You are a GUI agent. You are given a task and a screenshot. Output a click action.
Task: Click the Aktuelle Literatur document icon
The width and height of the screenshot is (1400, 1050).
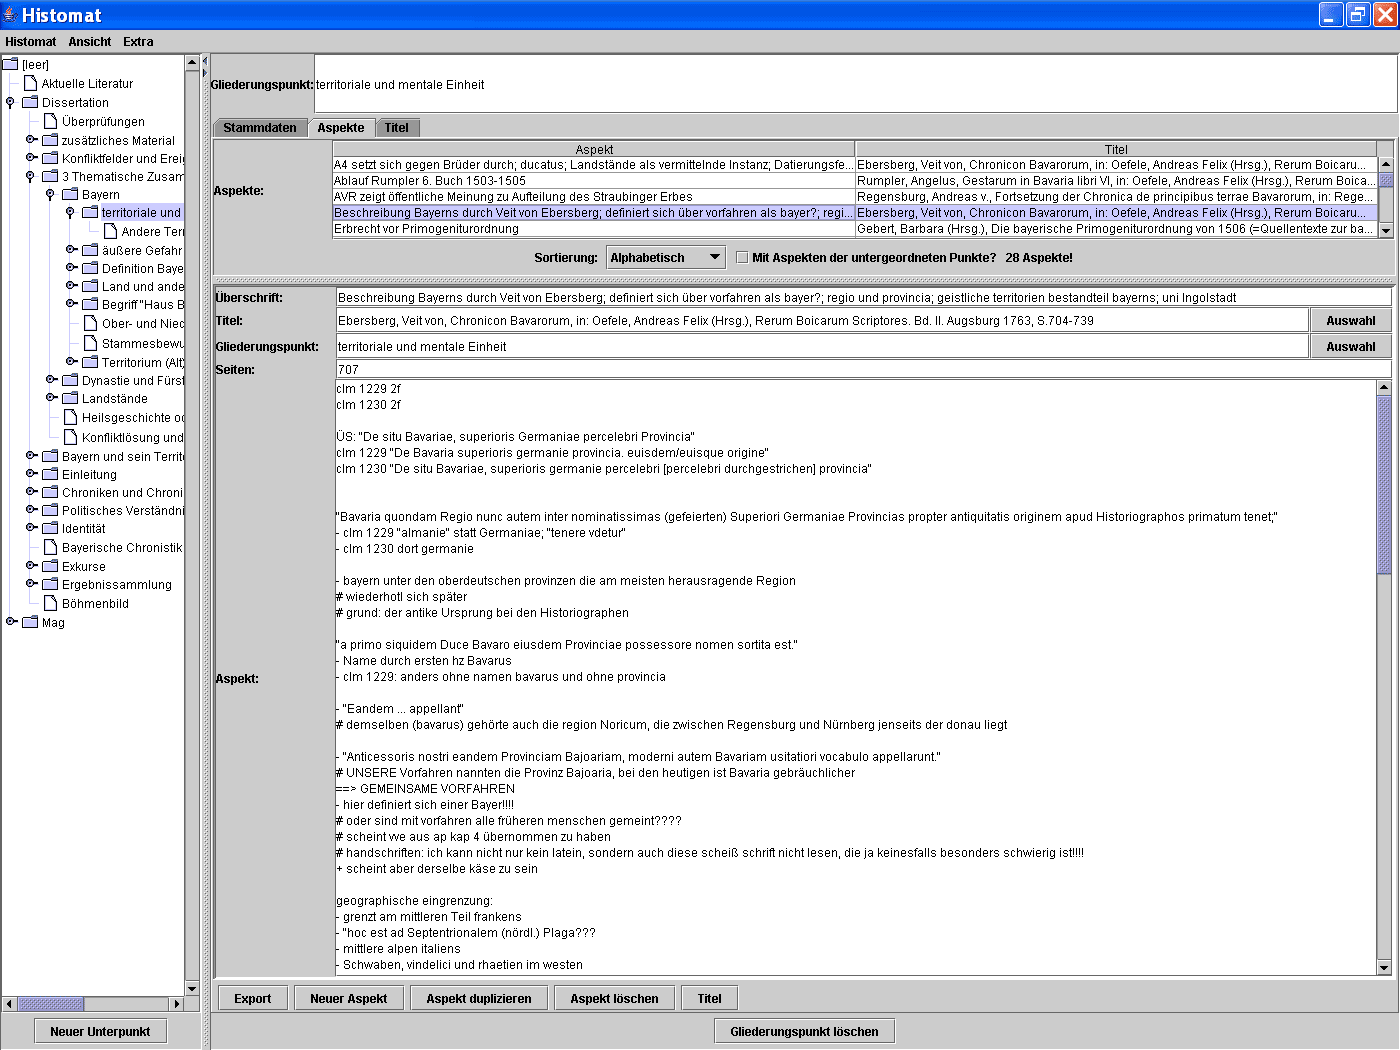31,84
